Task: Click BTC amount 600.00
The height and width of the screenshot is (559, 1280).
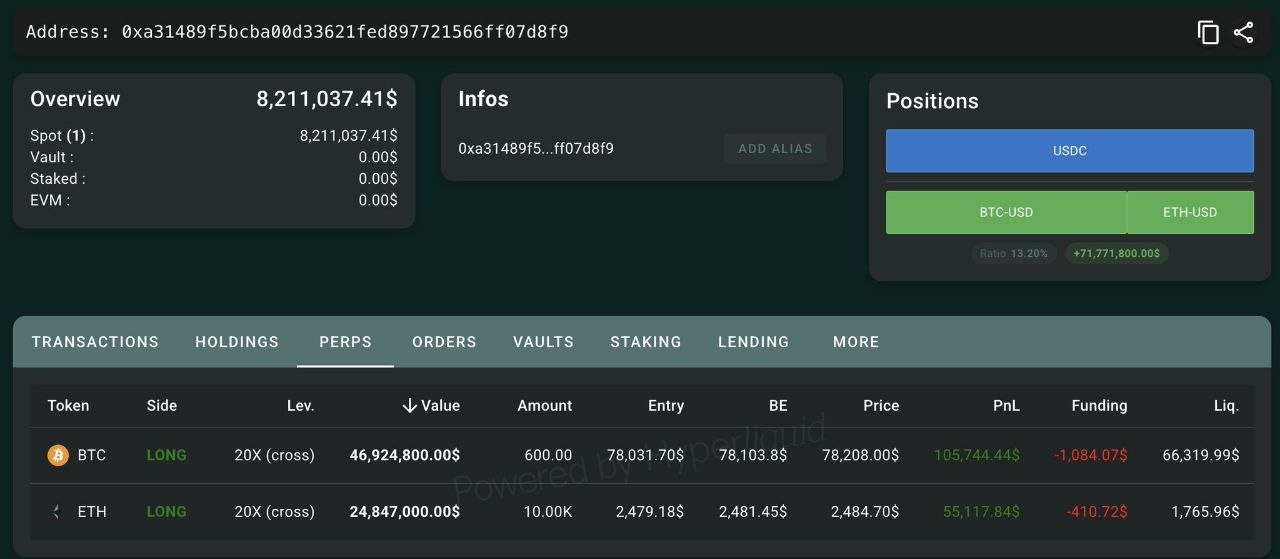Action: [x=549, y=455]
